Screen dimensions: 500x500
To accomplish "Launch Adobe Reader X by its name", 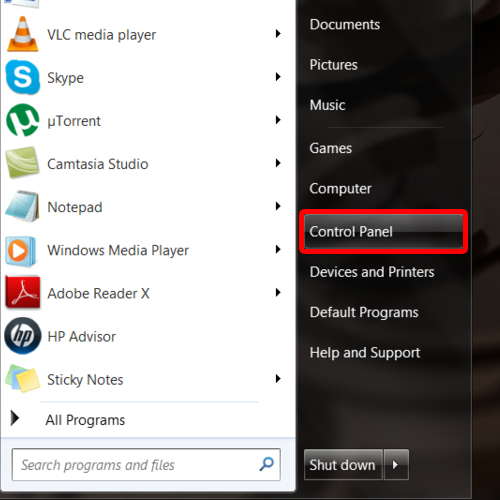I will [x=98, y=294].
